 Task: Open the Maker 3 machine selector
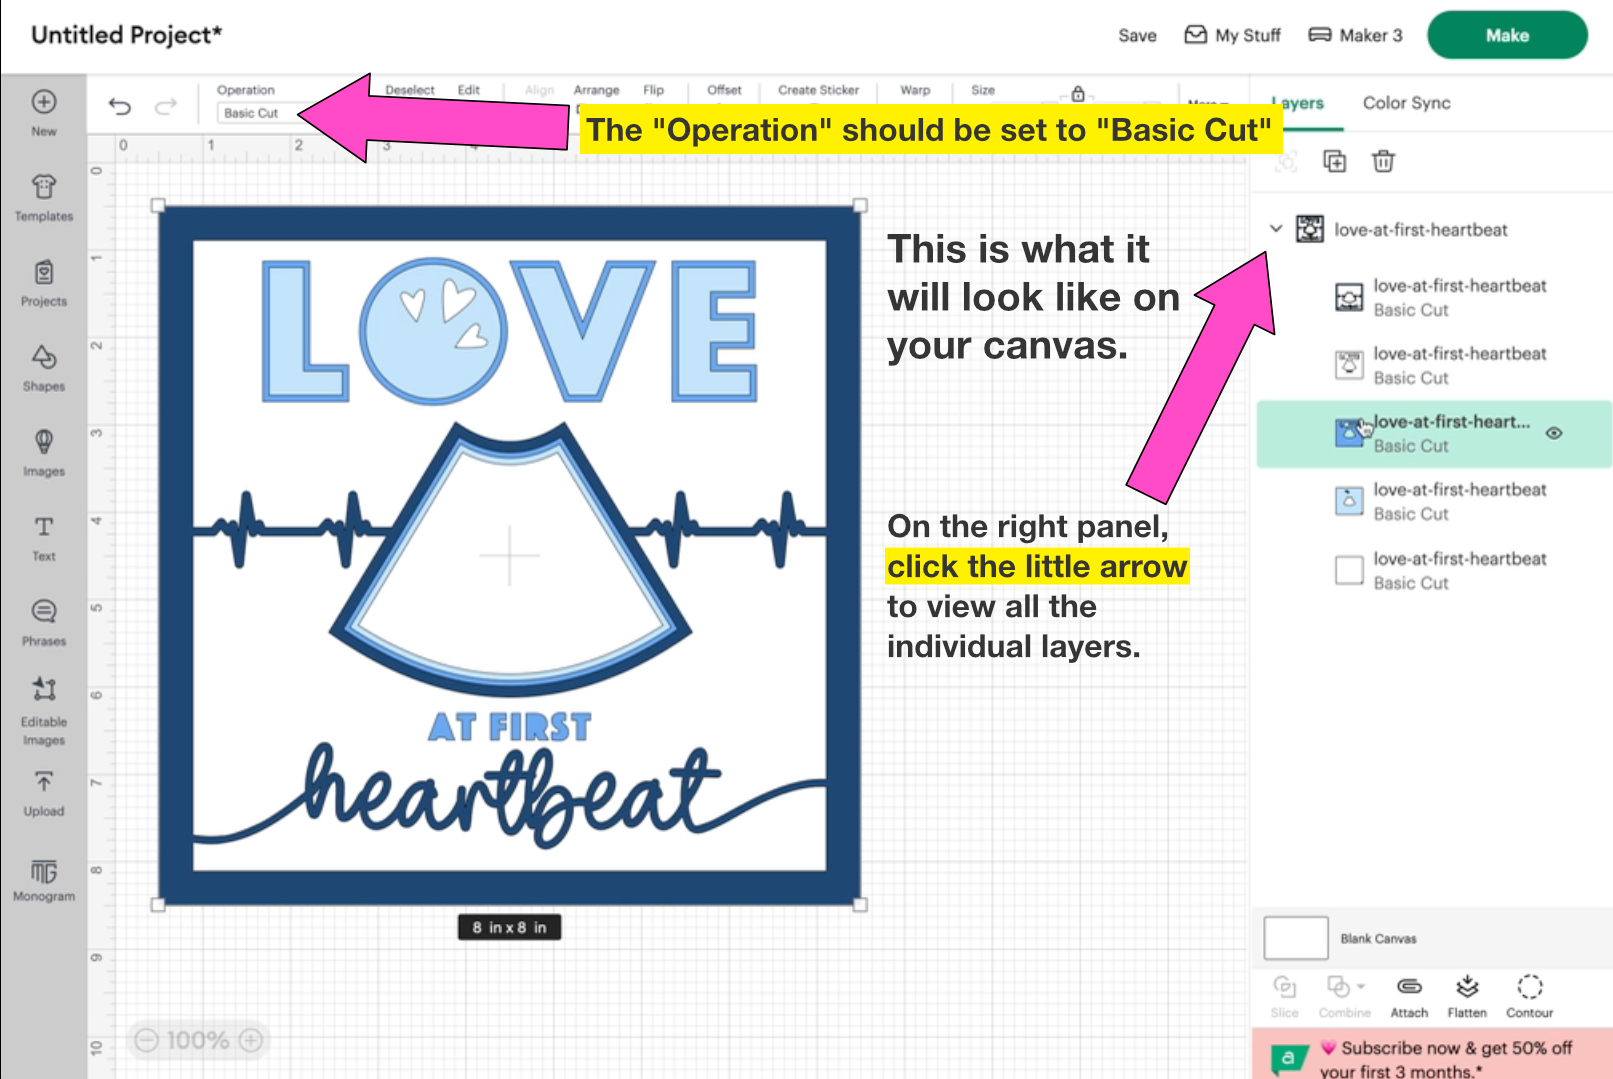pos(1356,35)
